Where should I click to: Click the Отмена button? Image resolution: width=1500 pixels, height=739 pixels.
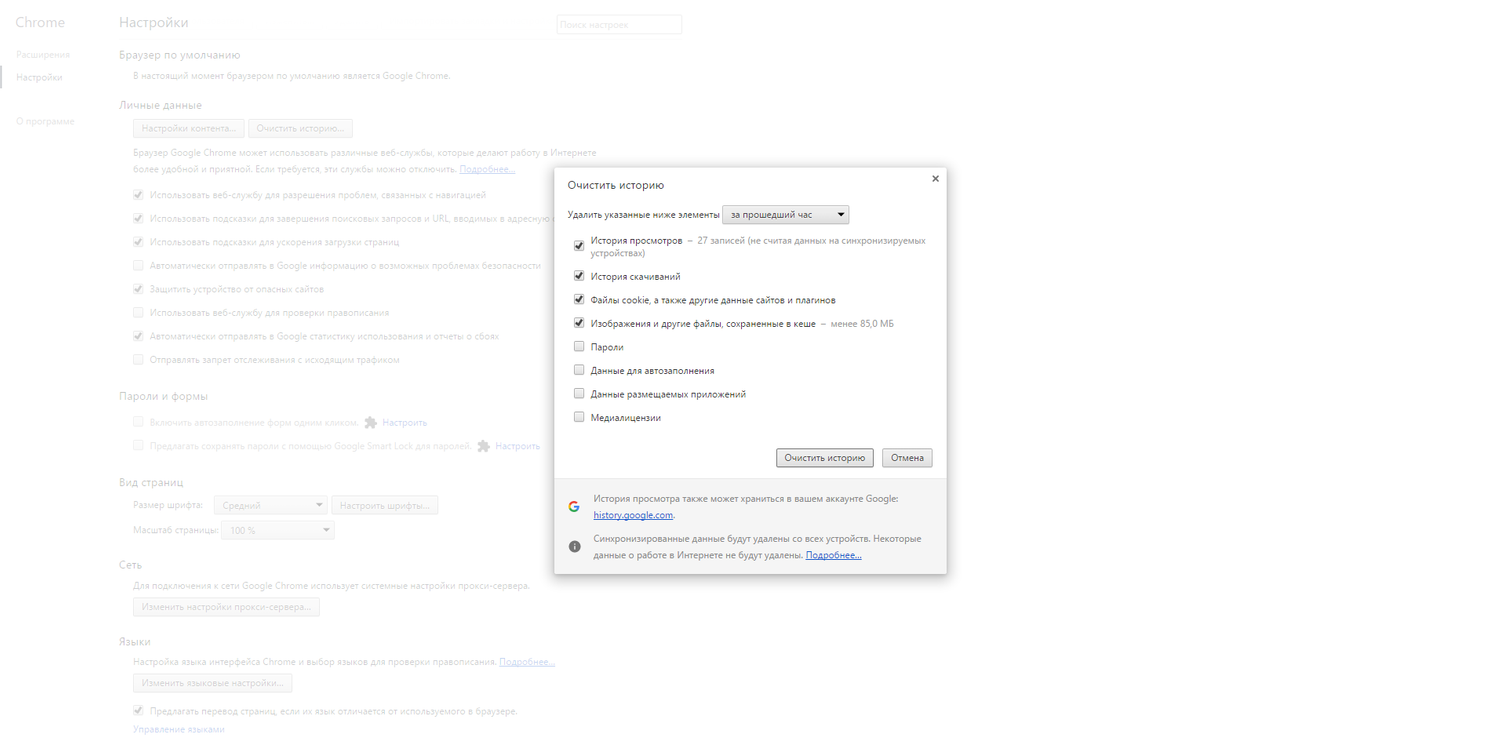click(x=907, y=458)
